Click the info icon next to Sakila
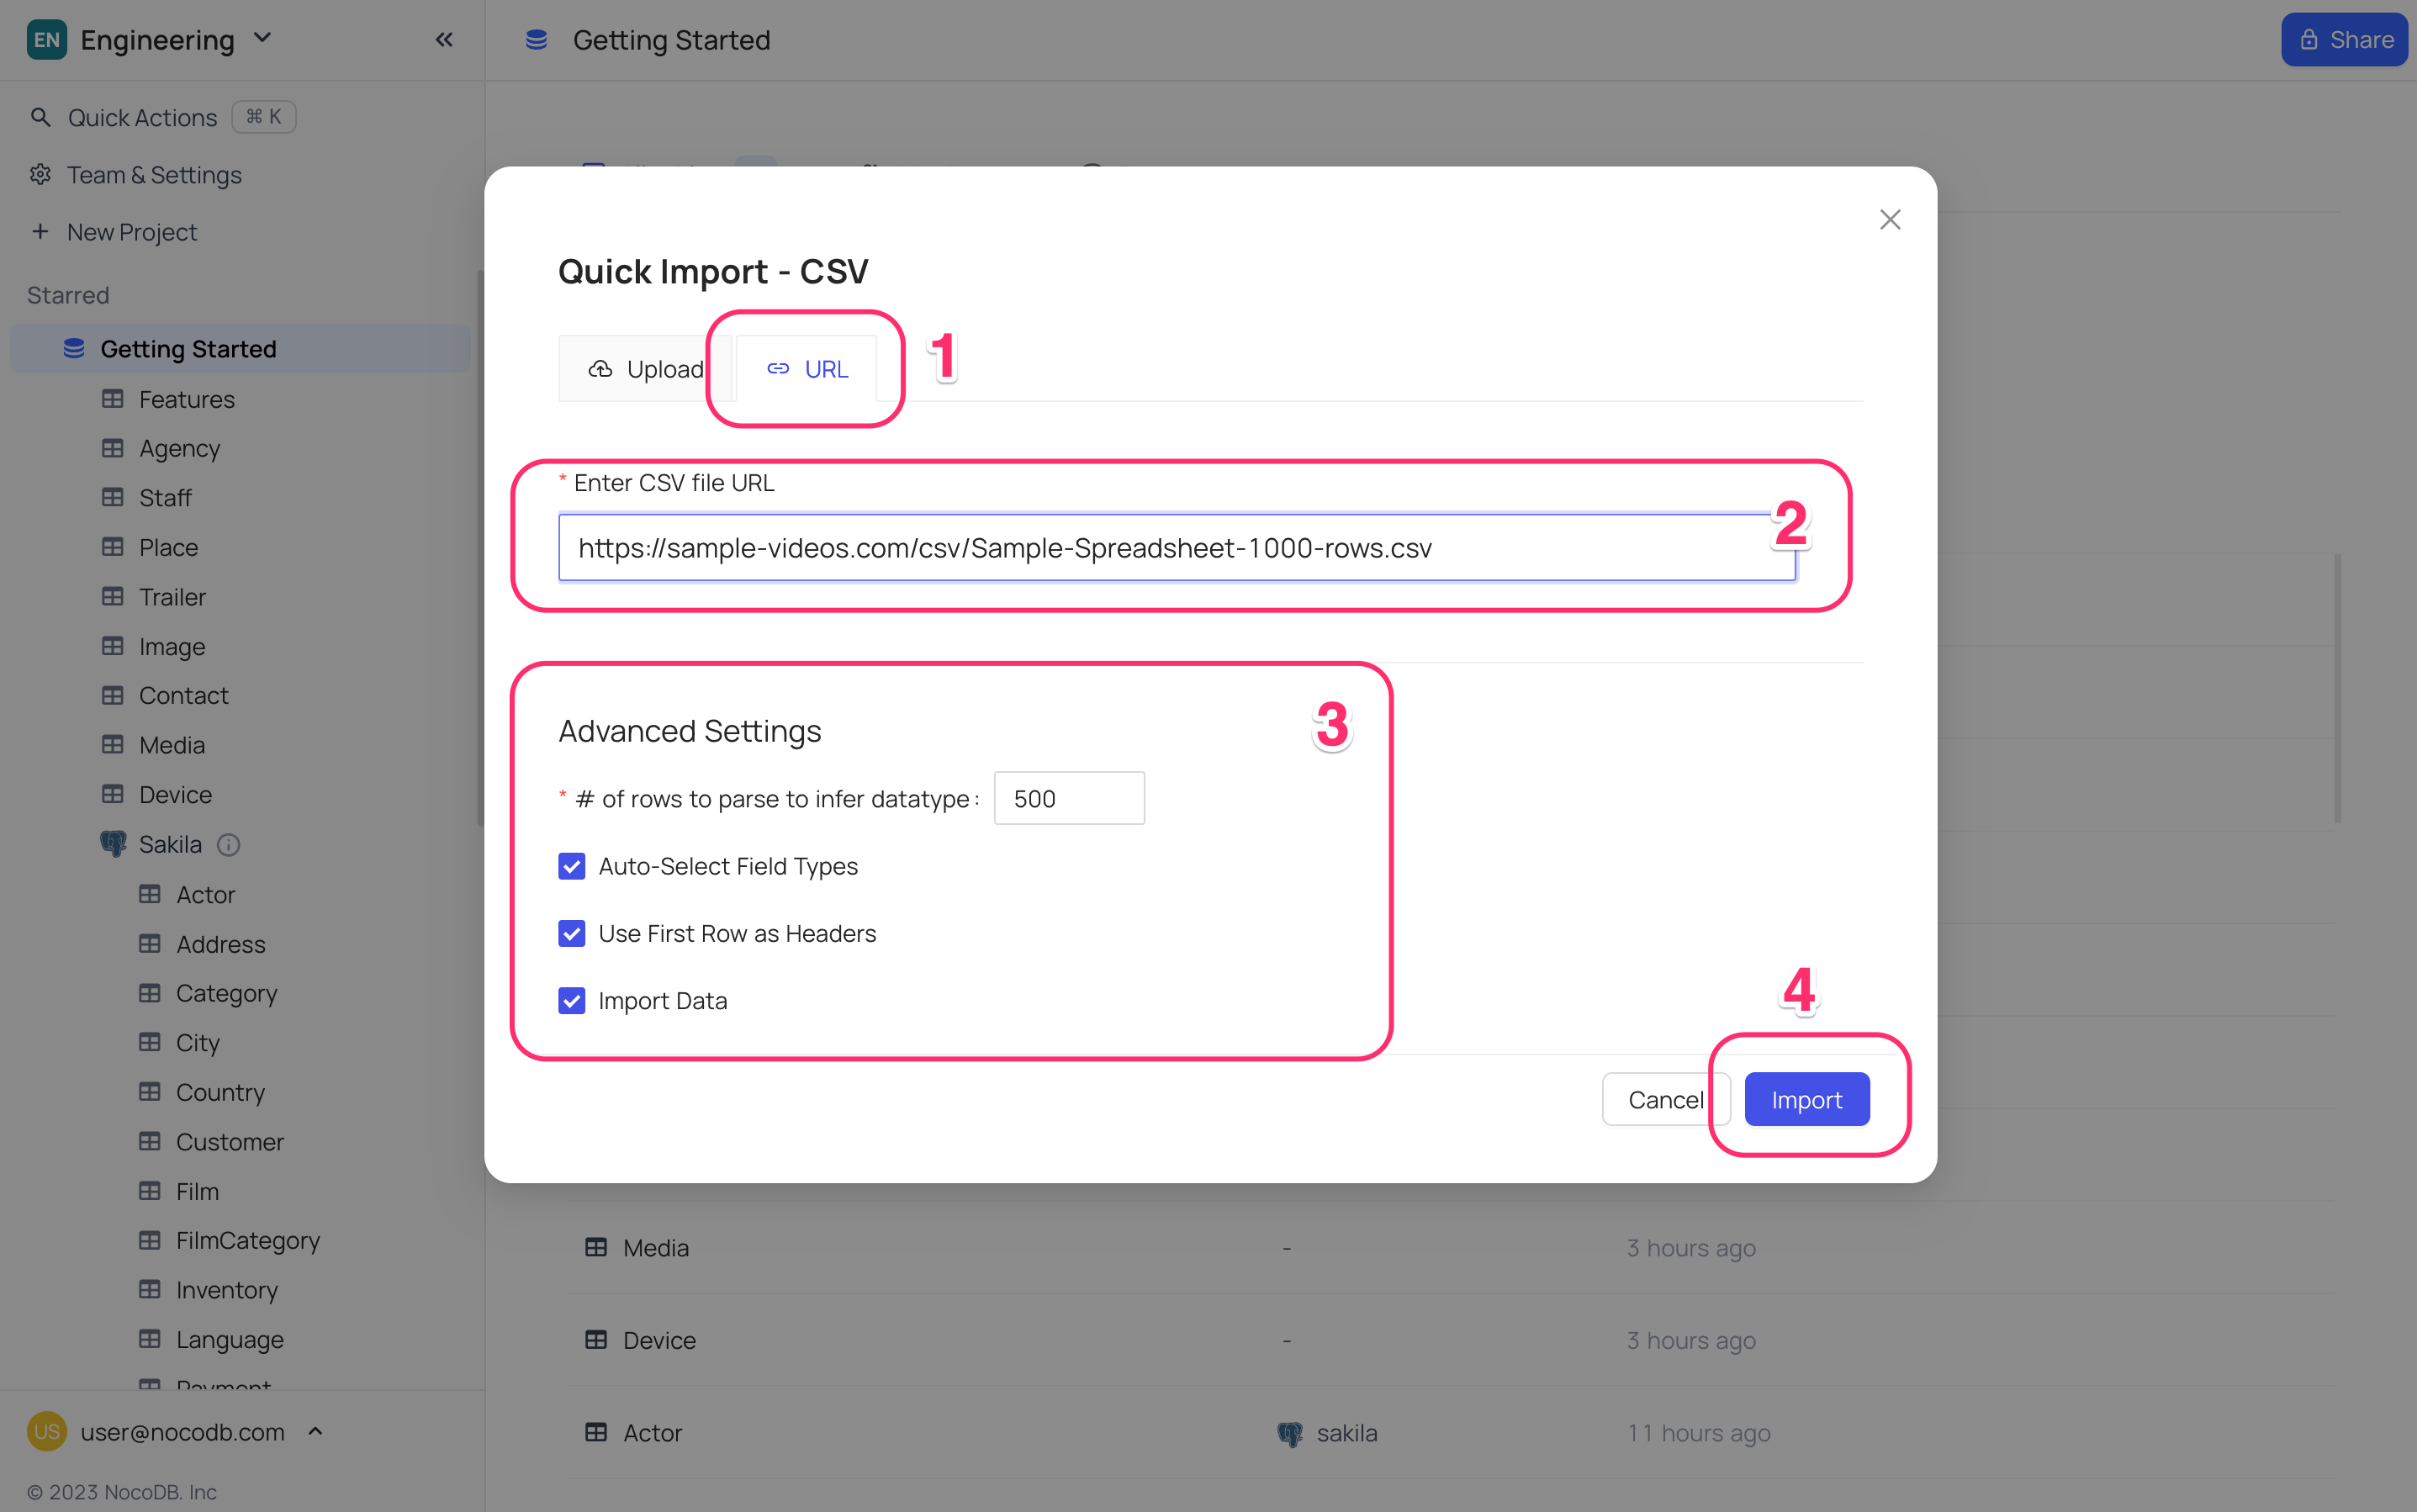The width and height of the screenshot is (2417, 1512). click(x=229, y=844)
